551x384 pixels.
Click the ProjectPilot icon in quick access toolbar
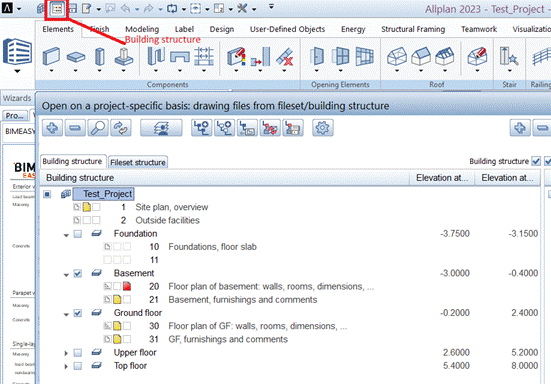click(41, 8)
